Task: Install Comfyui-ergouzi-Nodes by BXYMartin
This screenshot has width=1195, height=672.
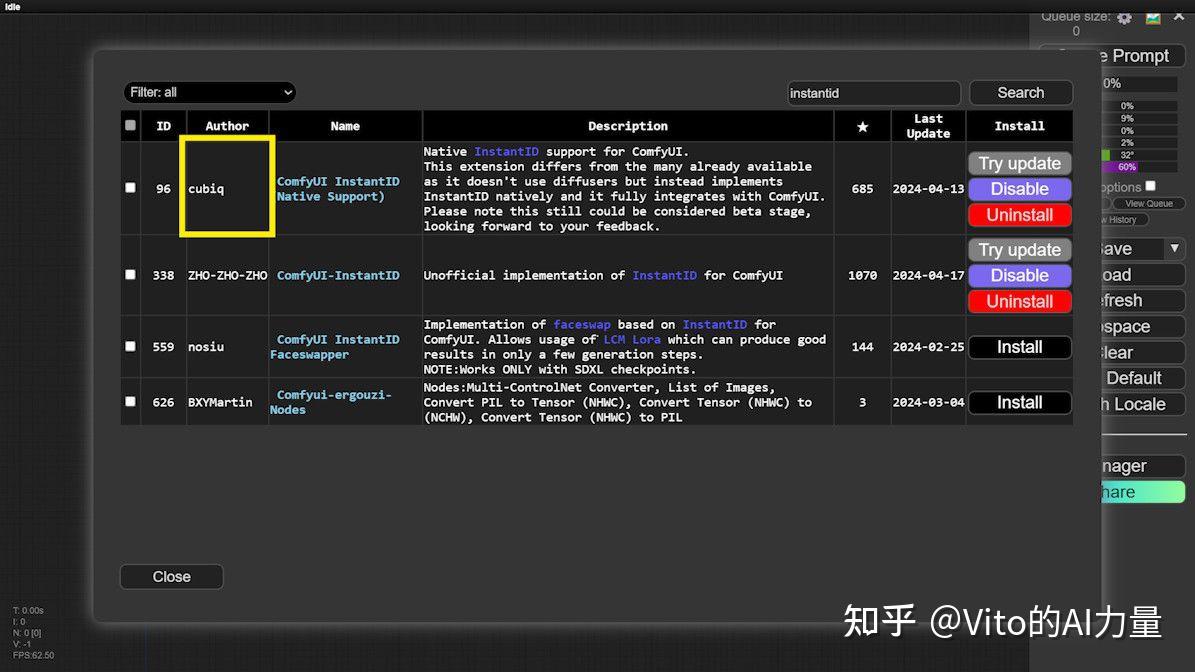Action: click(1019, 402)
